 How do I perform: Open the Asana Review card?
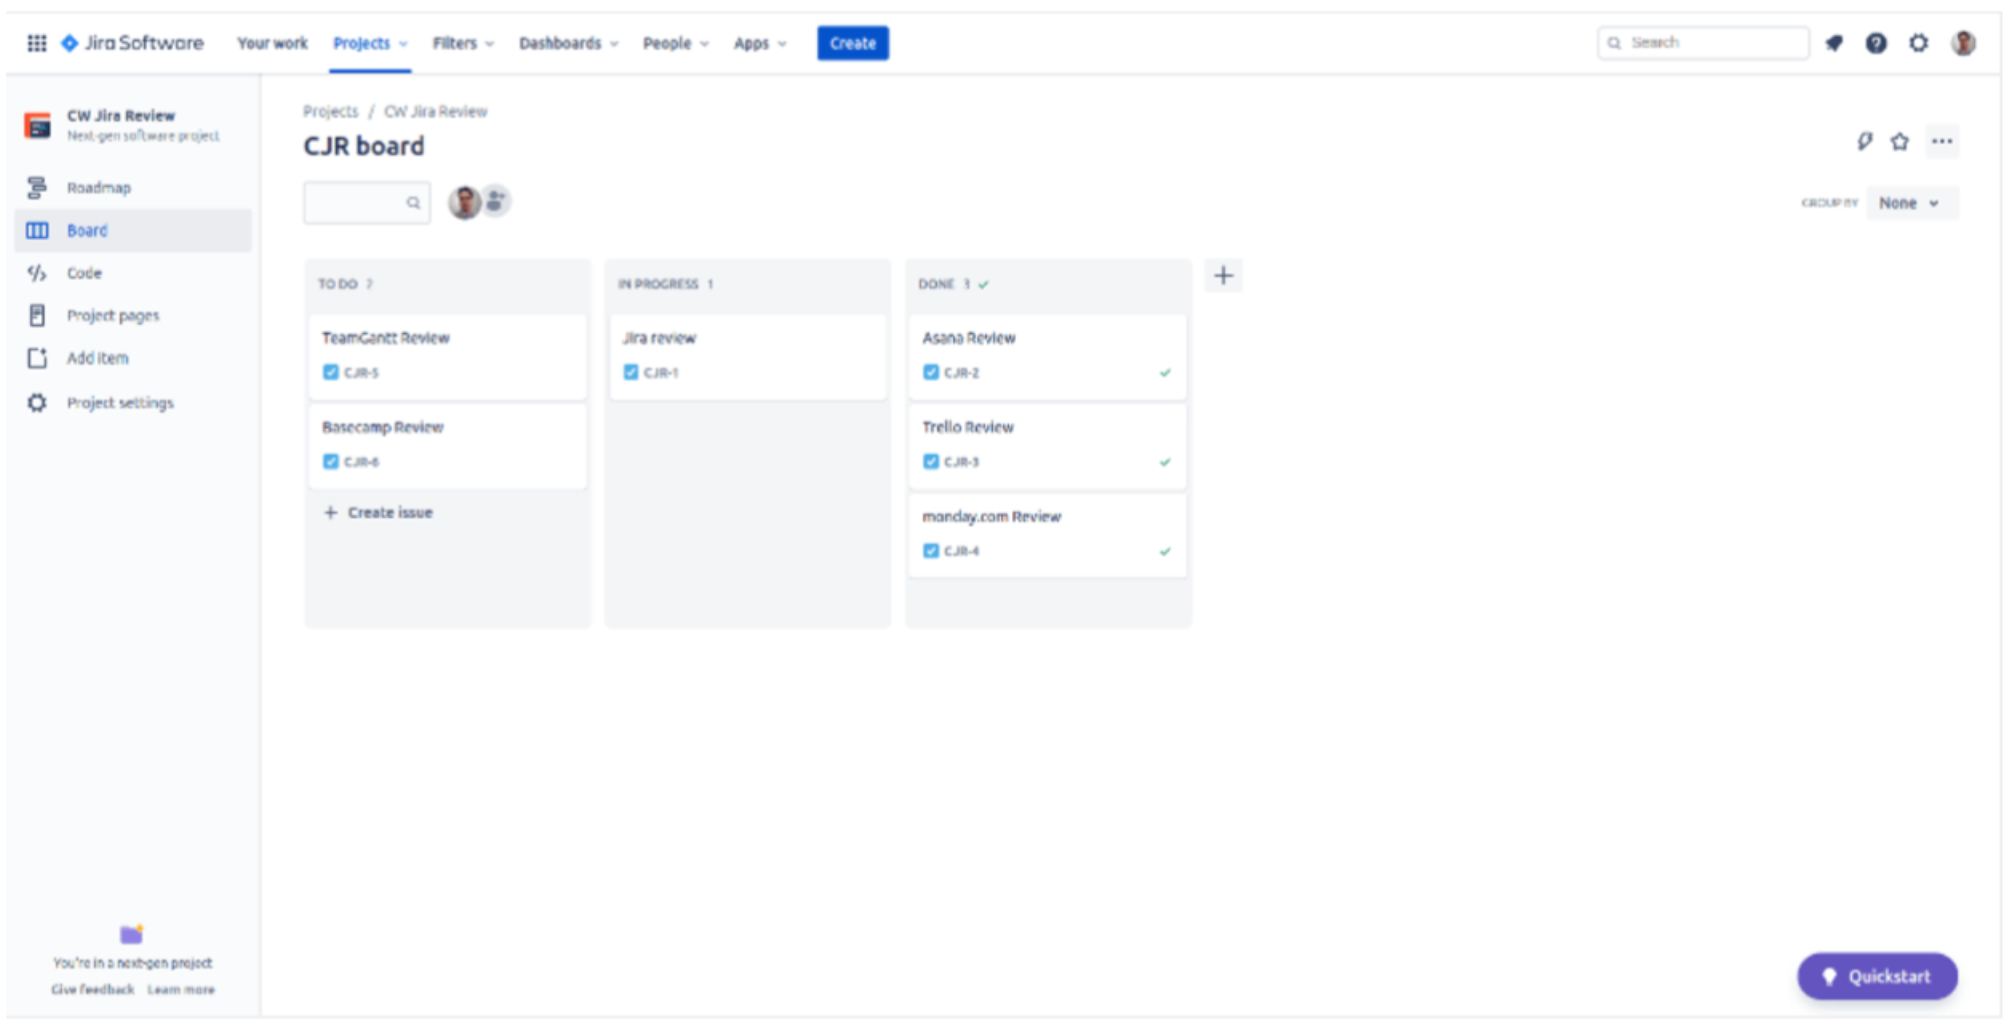tap(1048, 356)
